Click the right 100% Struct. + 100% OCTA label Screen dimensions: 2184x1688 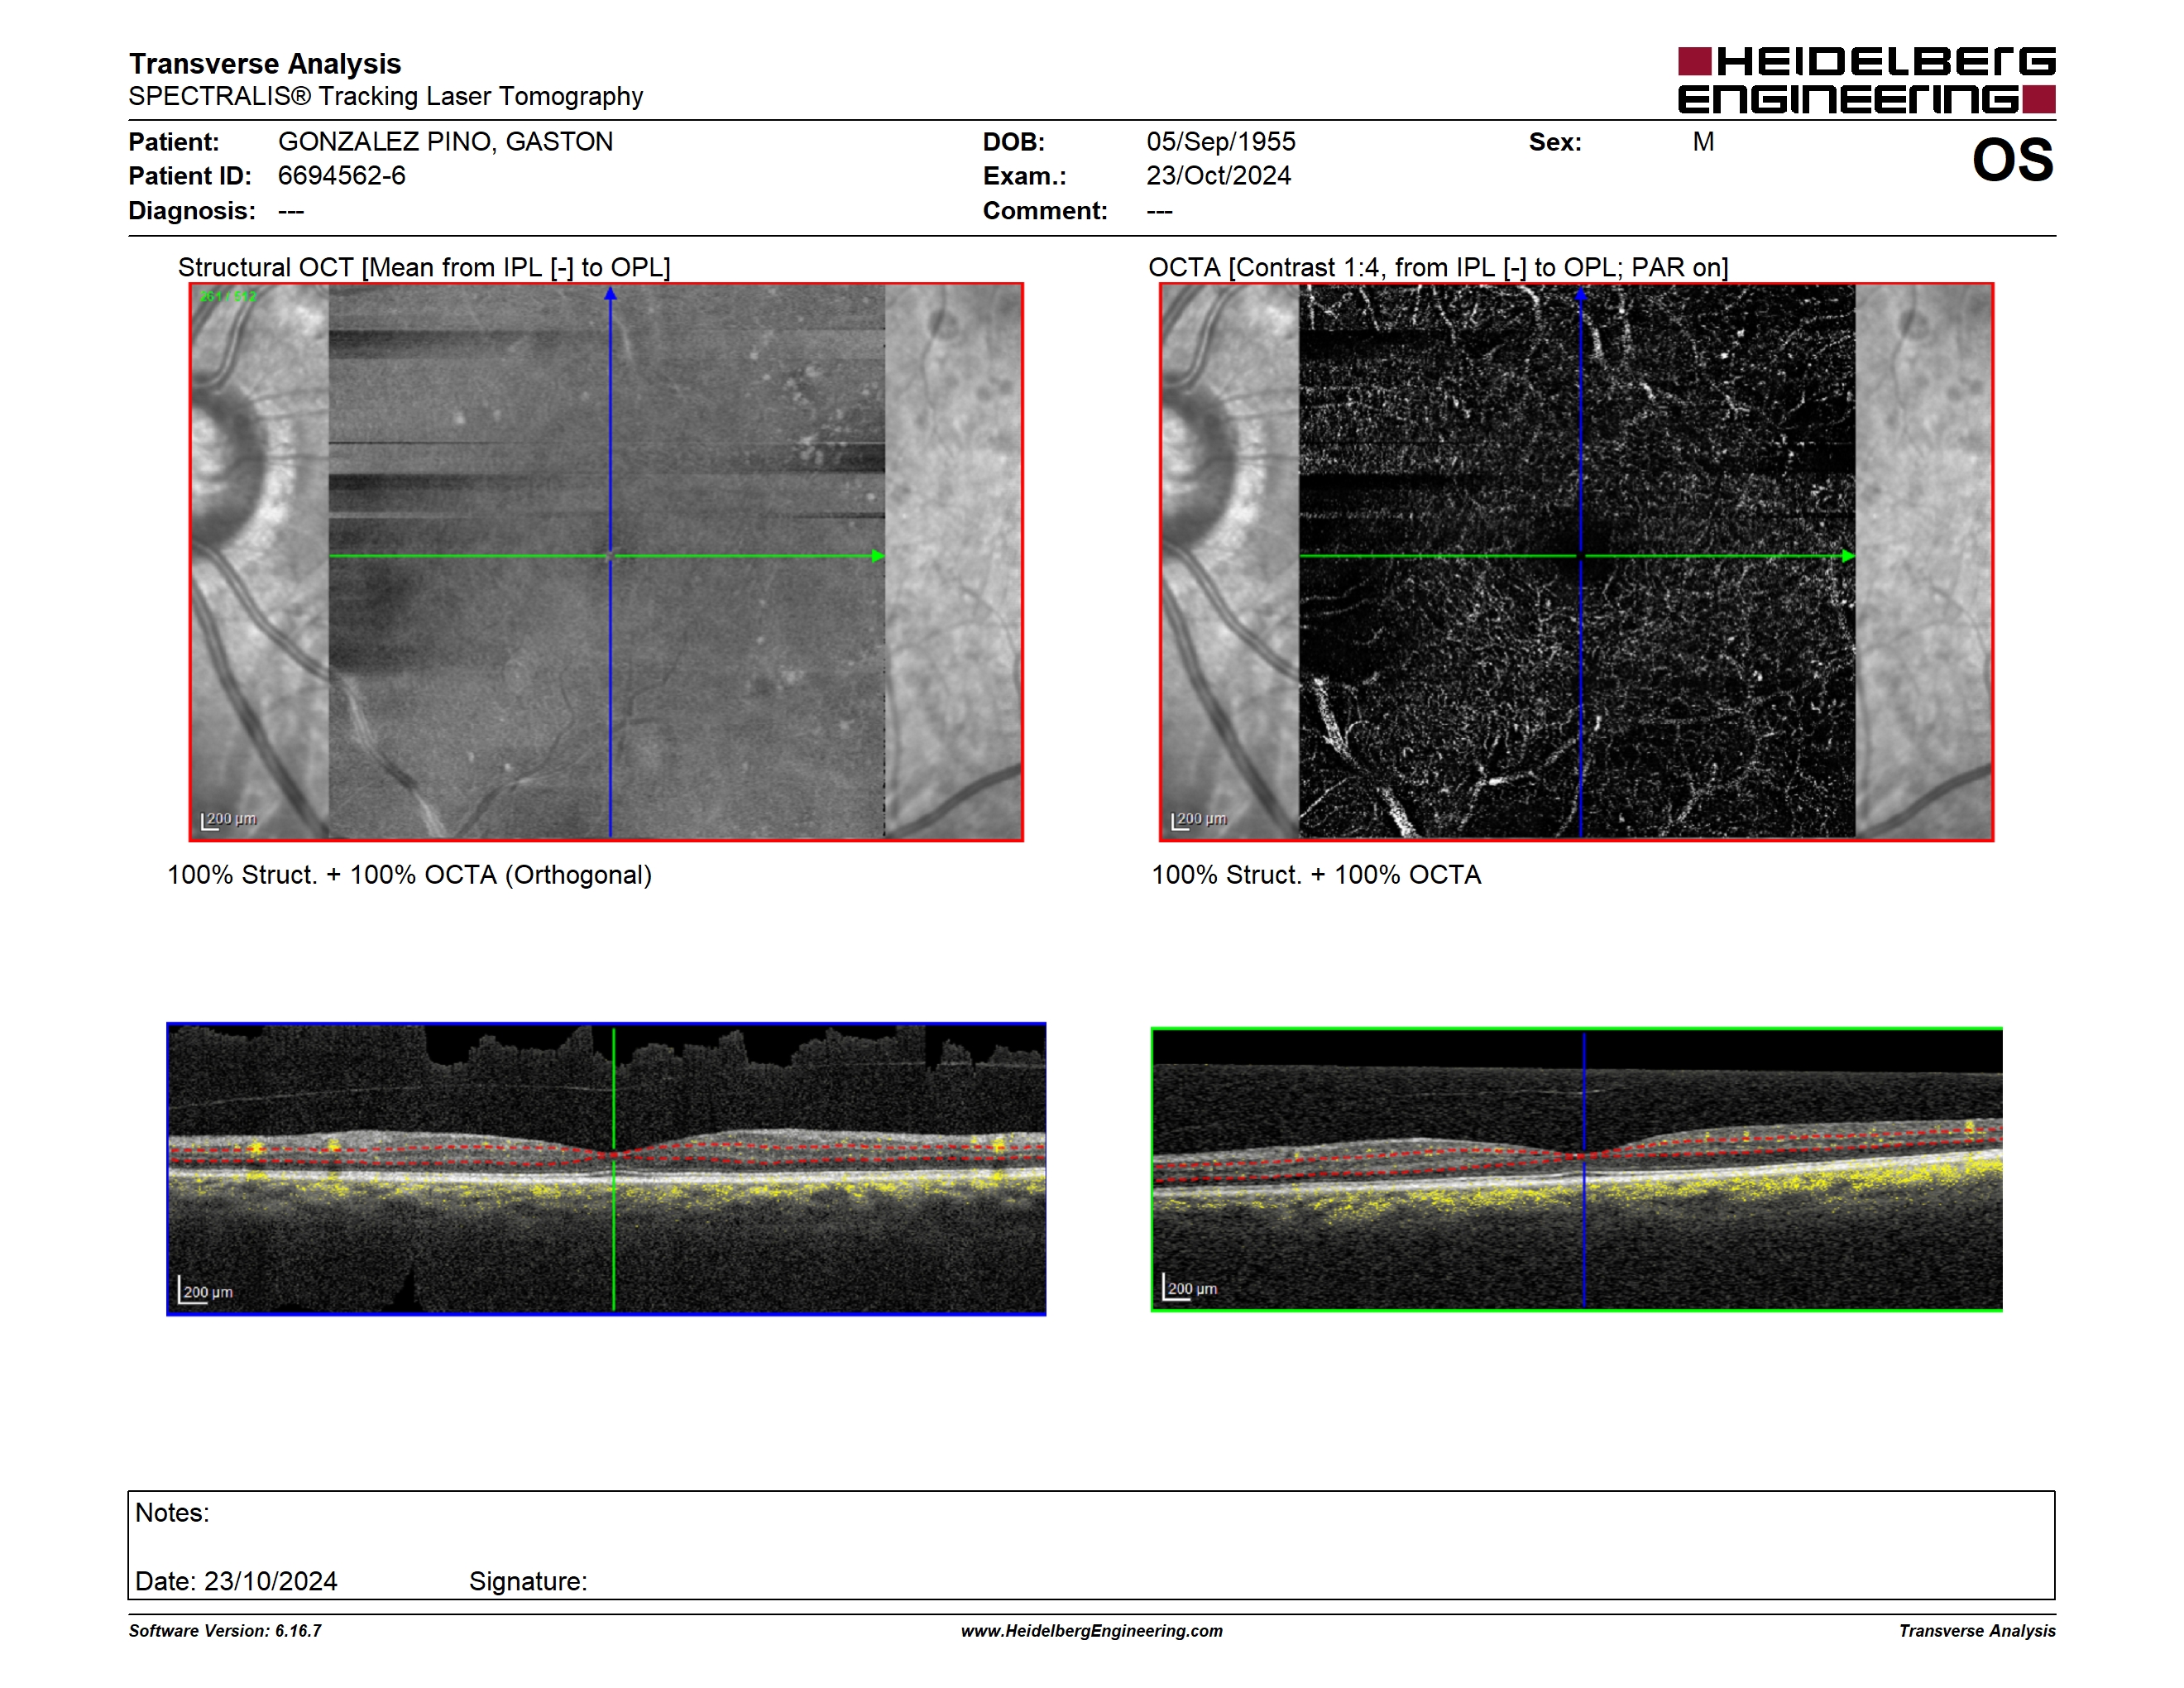click(x=1316, y=875)
